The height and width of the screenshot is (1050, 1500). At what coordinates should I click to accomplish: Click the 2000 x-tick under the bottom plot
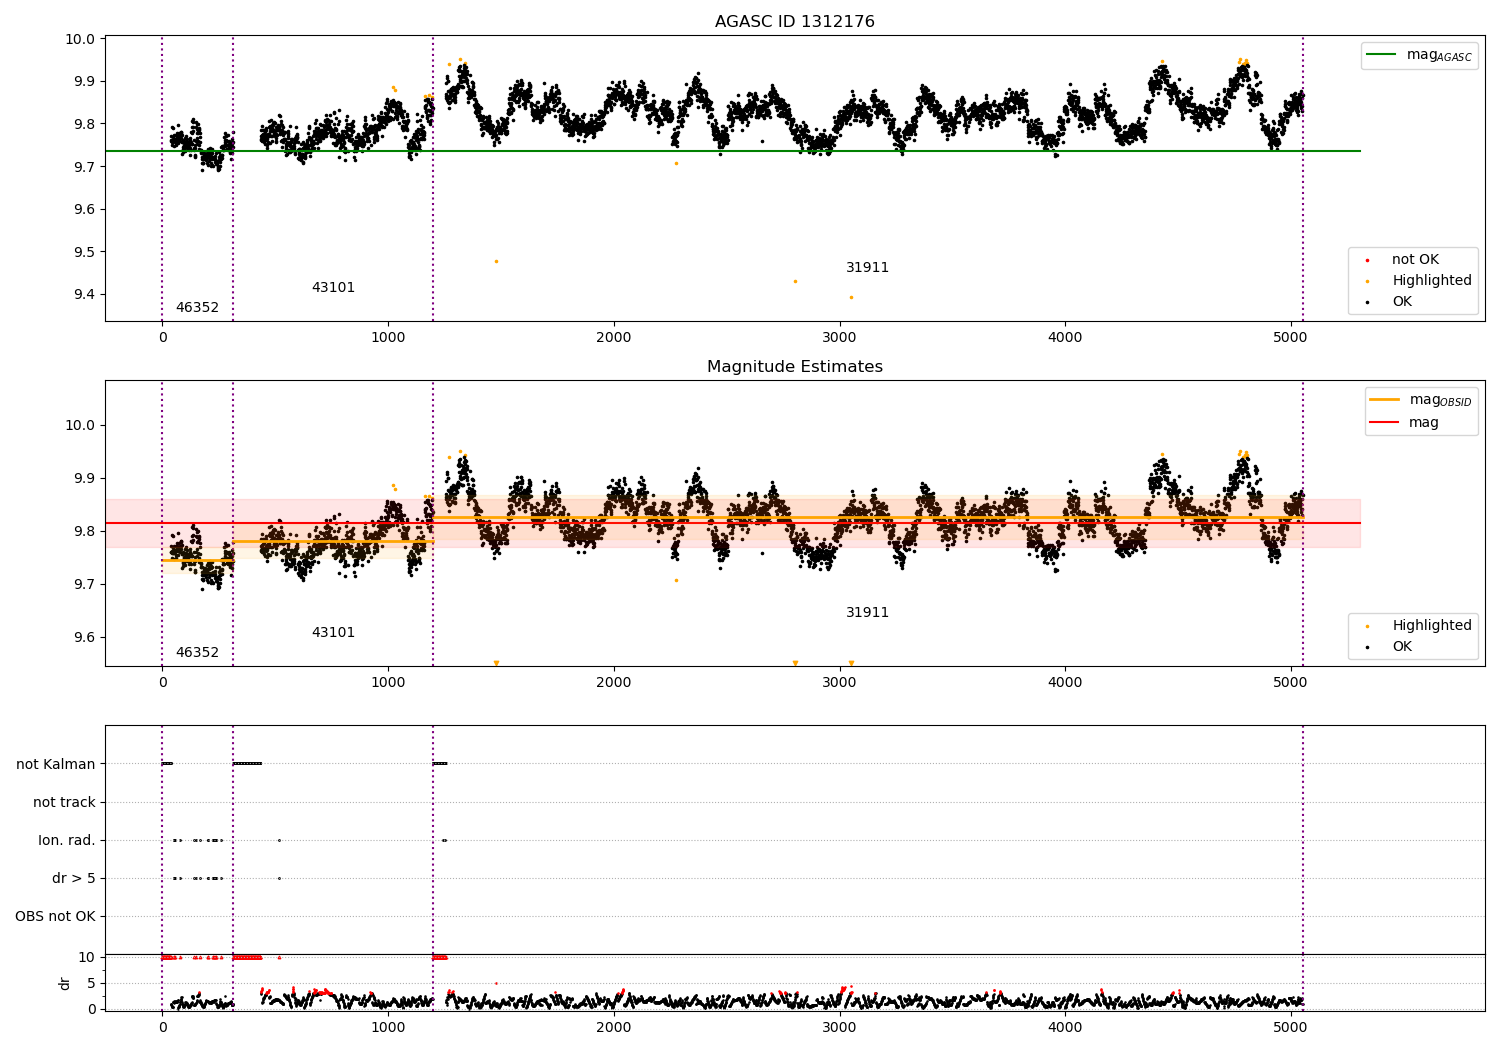tap(614, 1027)
